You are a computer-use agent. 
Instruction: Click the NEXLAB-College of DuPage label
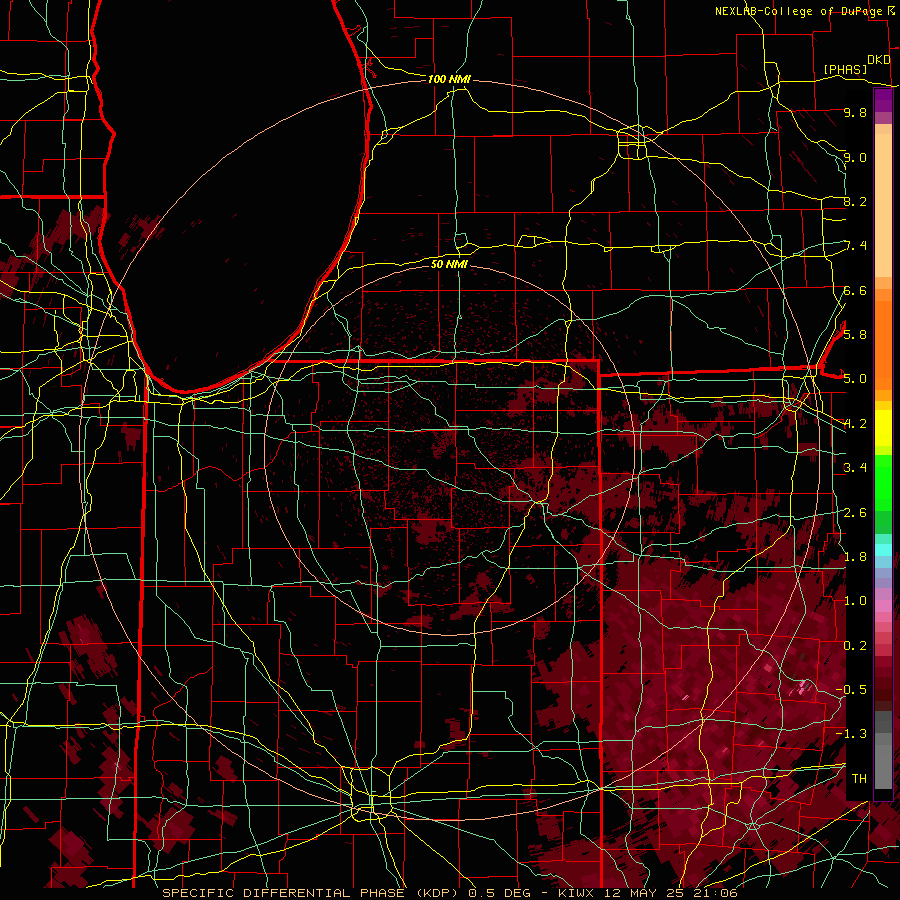798,11
